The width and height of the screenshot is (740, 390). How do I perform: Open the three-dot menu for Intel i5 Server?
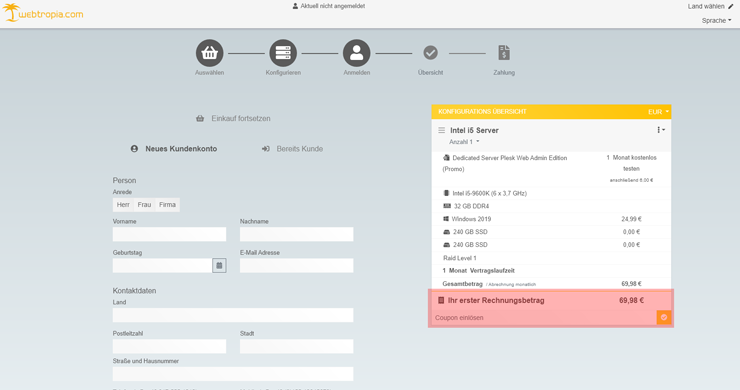point(661,130)
